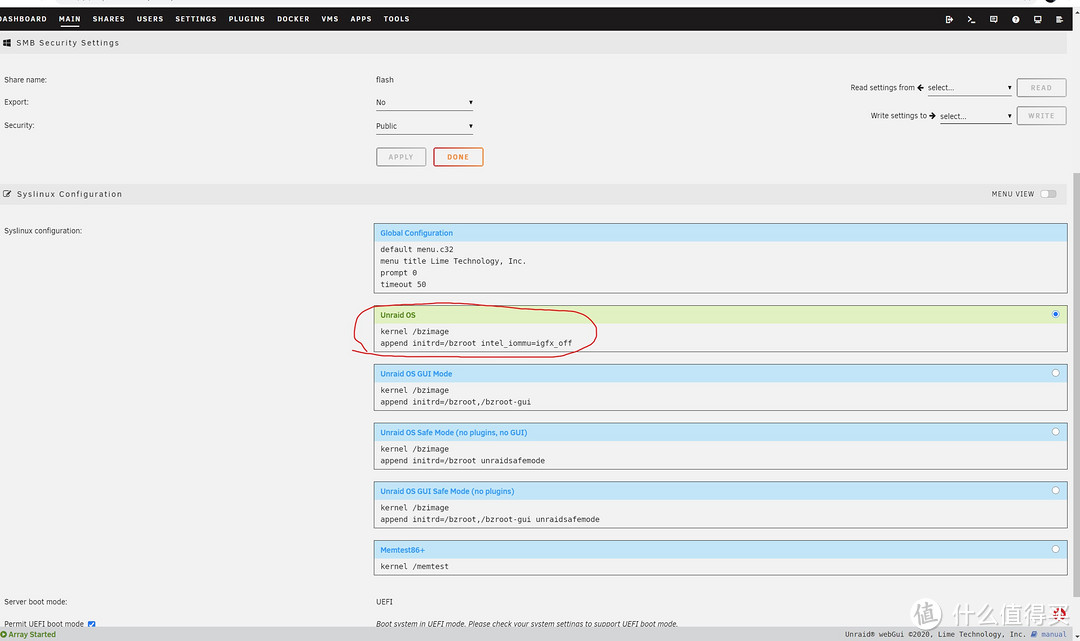This screenshot has height=641, width=1080.
Task: Click the Memtest86+ header label
Action: 402,550
